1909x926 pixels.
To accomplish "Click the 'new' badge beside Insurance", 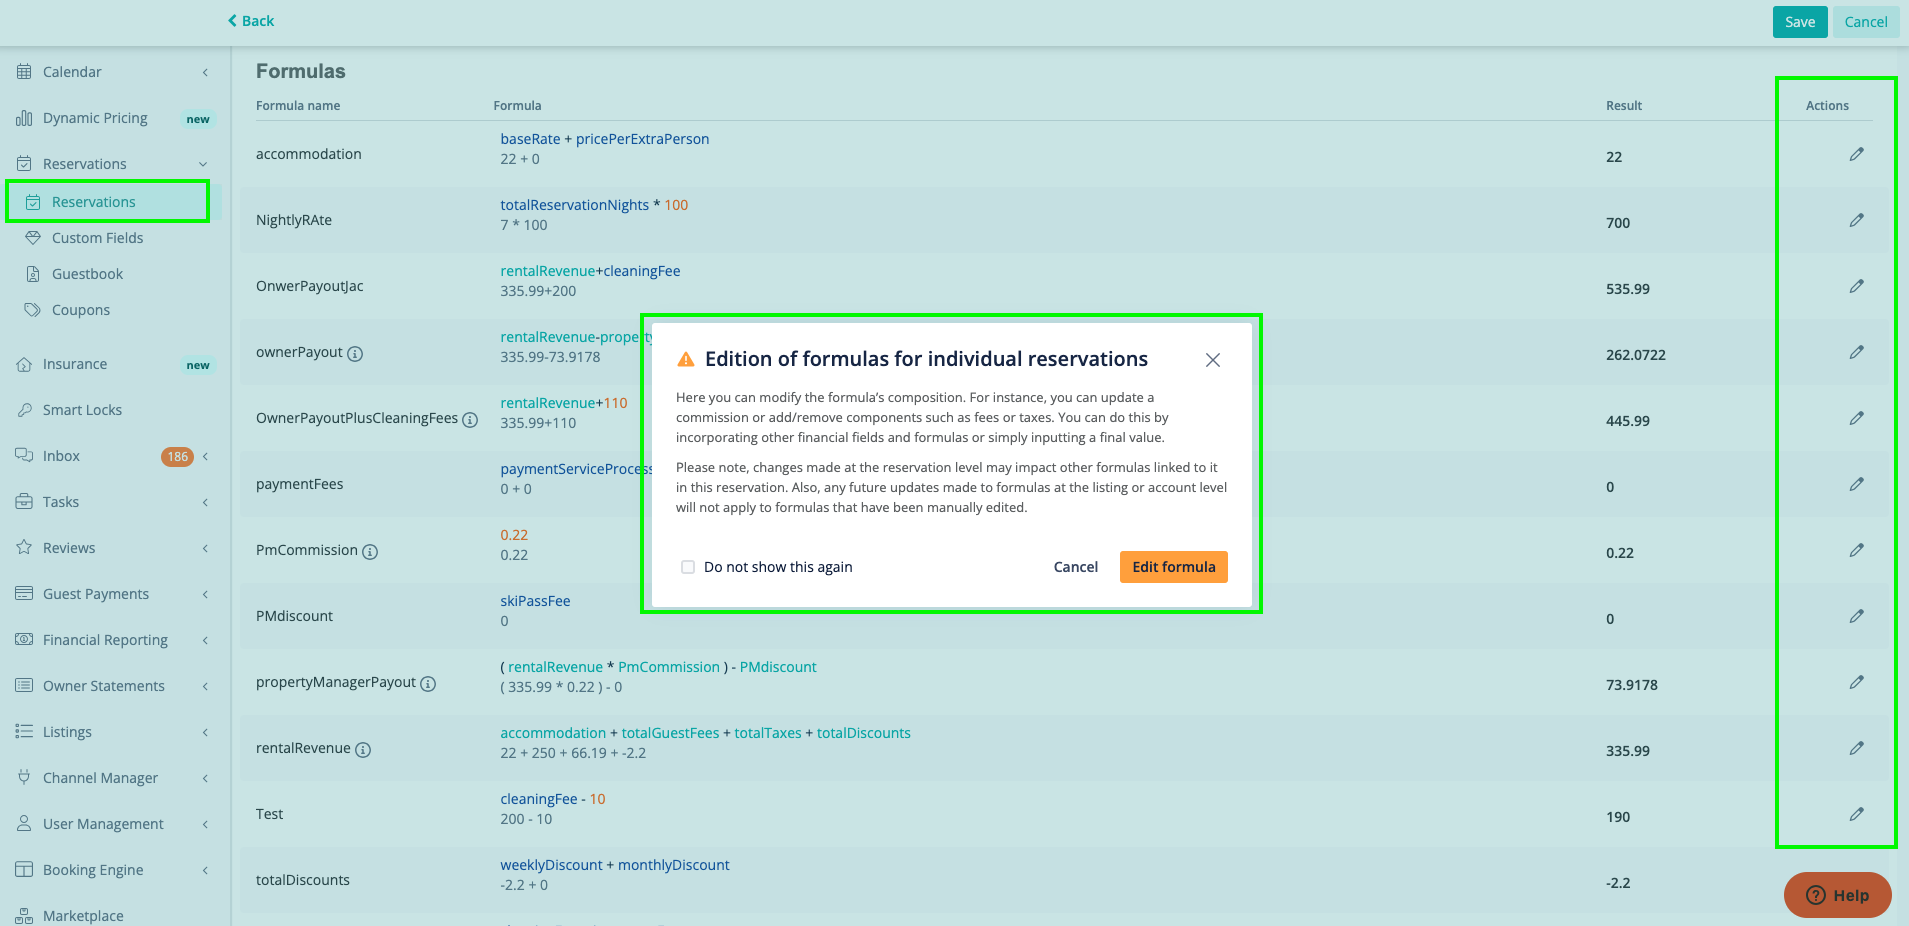I will click(x=198, y=365).
